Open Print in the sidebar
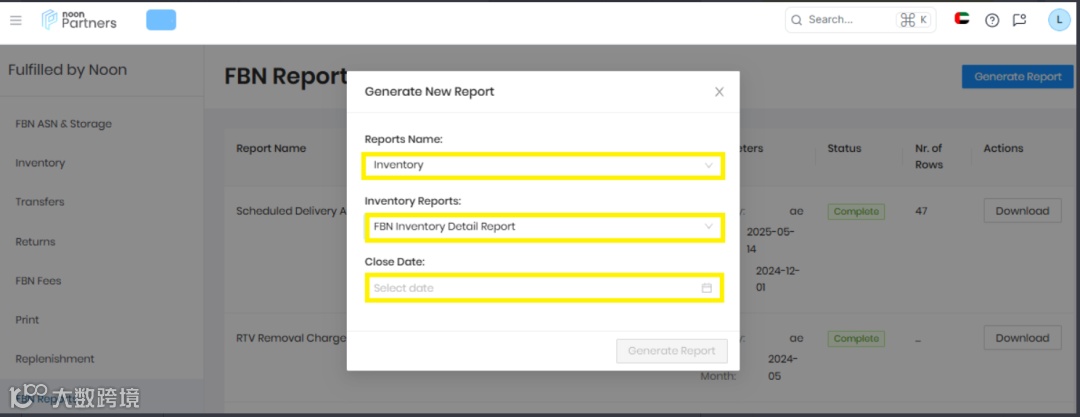 (x=27, y=320)
